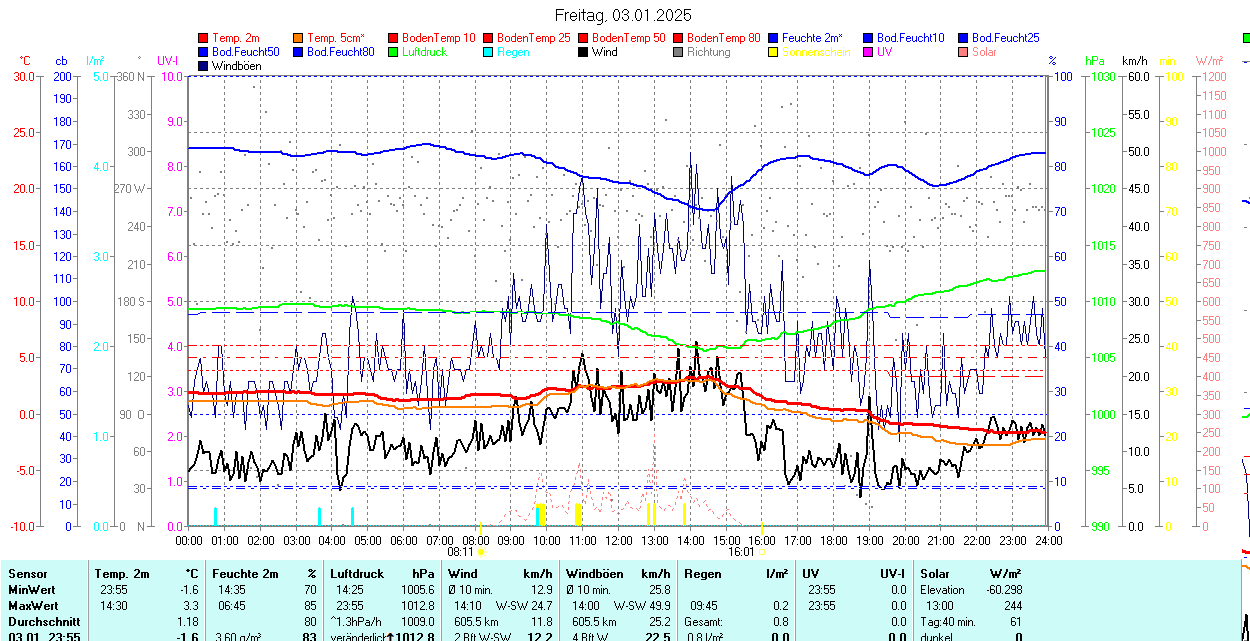
Task: Click the Bod.Feucht80 legend label
Action: (340, 52)
